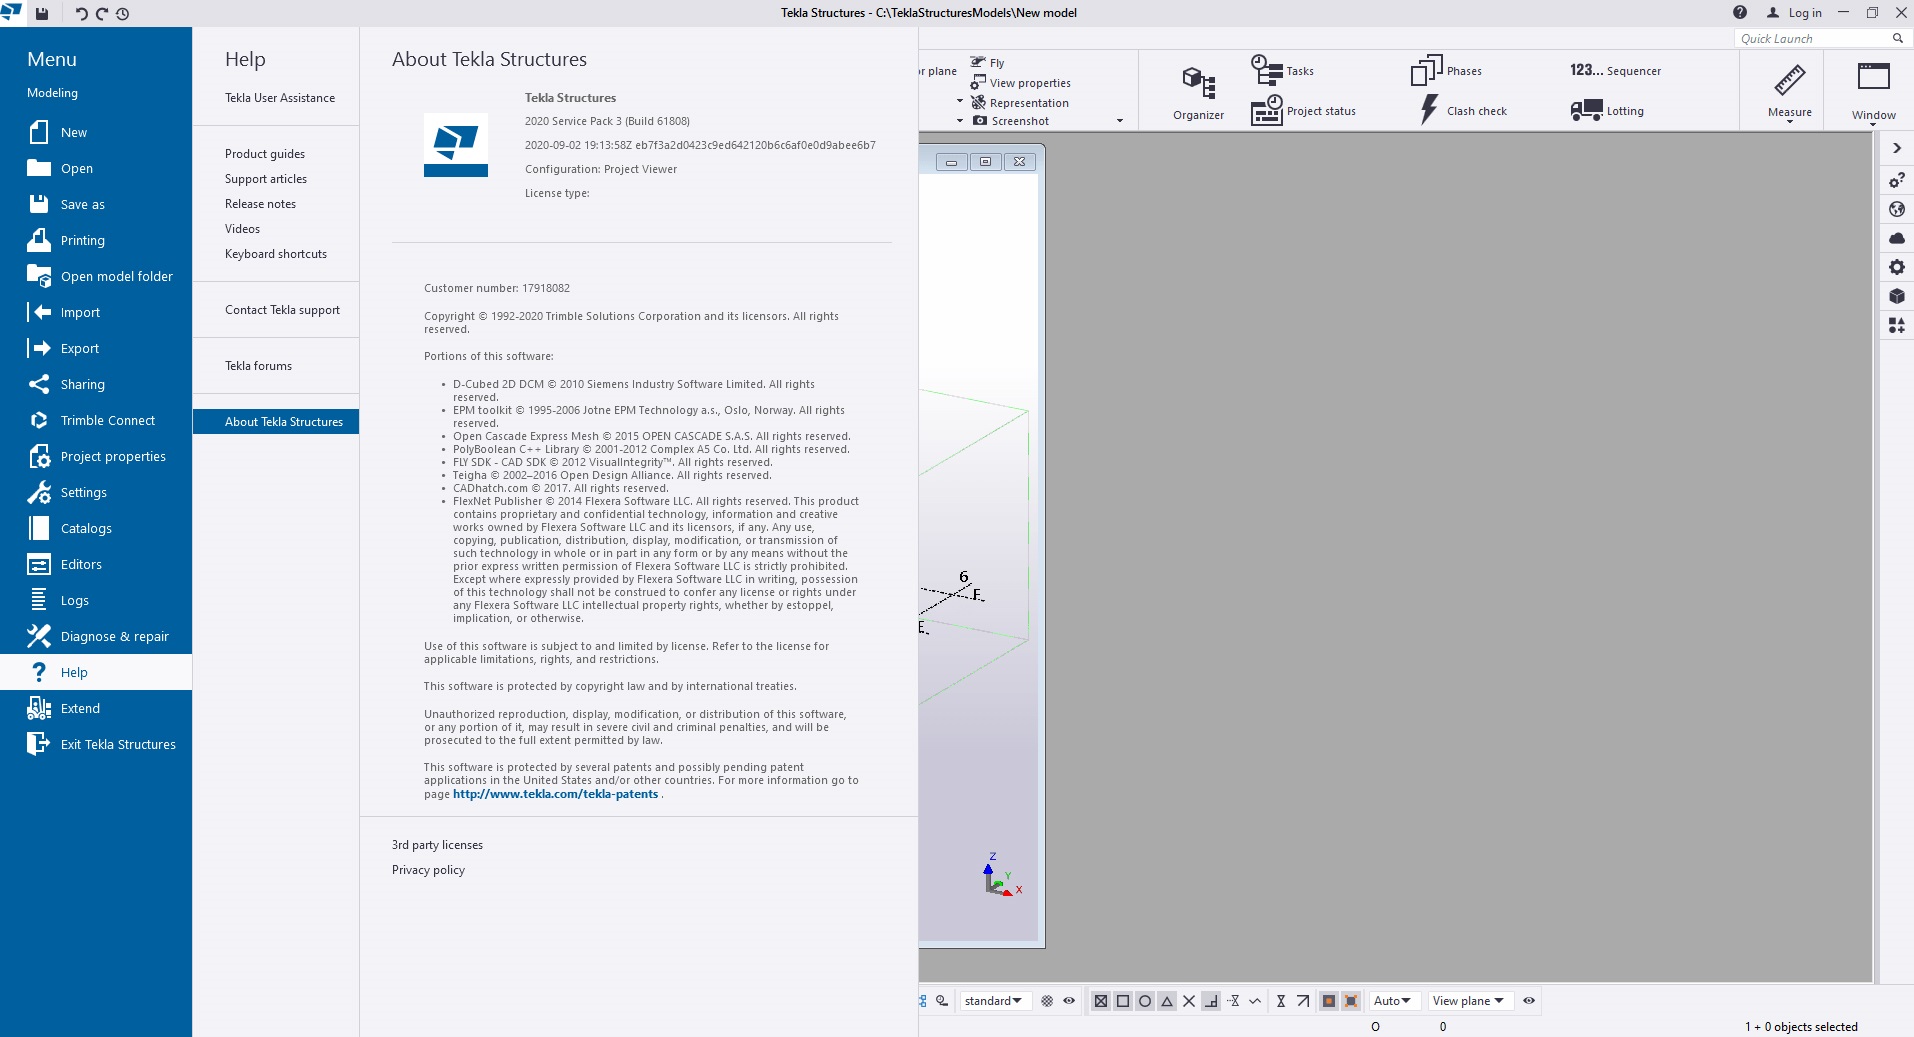Select the Measure ruler tool
The image size is (1914, 1037).
1789,82
